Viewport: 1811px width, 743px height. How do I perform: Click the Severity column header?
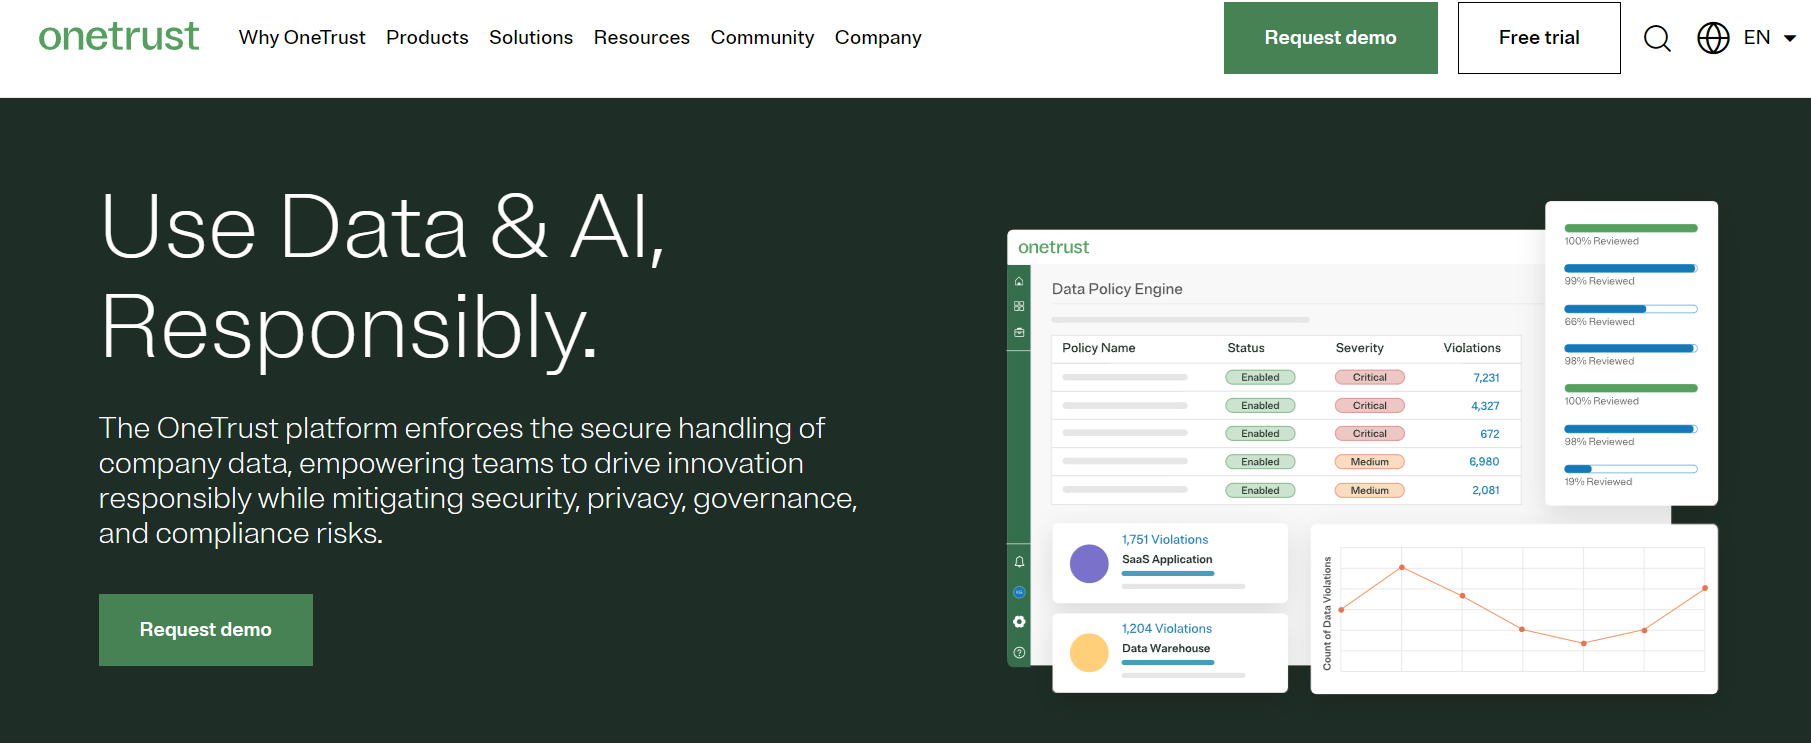(x=1360, y=348)
